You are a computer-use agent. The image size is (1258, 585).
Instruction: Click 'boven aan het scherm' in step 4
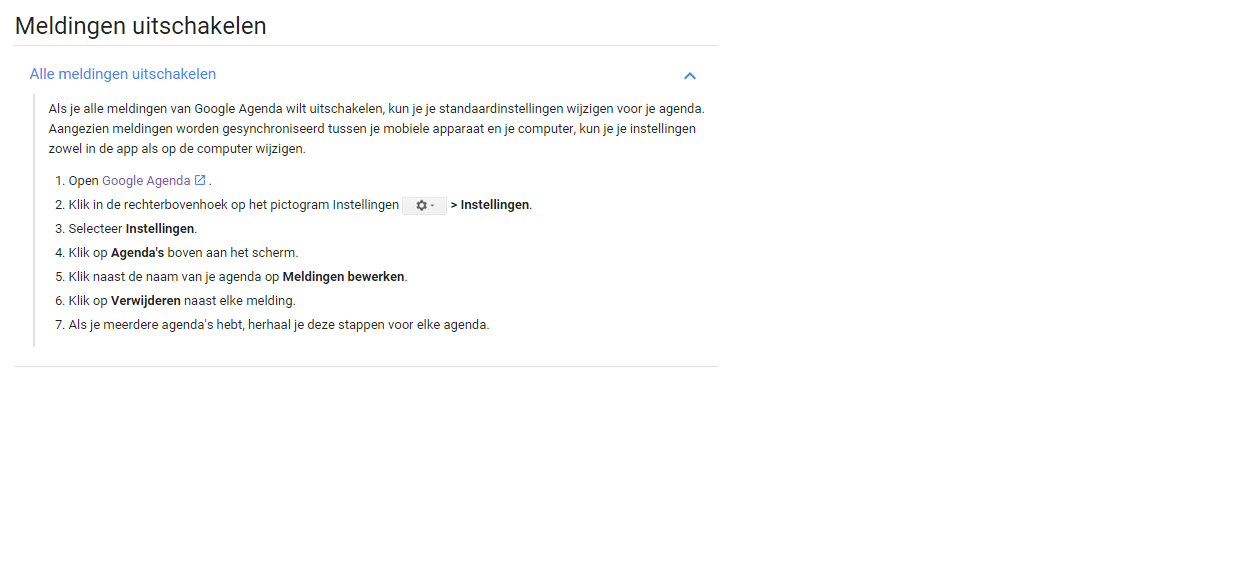coord(233,253)
